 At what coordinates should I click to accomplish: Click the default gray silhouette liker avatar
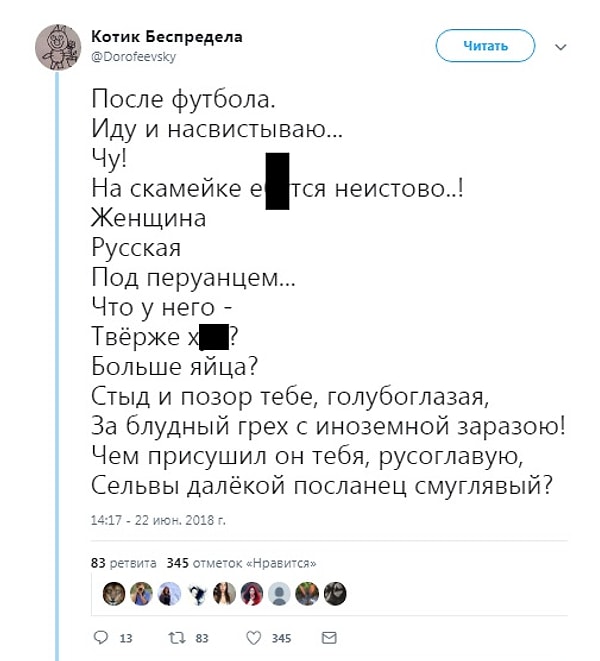[280, 593]
